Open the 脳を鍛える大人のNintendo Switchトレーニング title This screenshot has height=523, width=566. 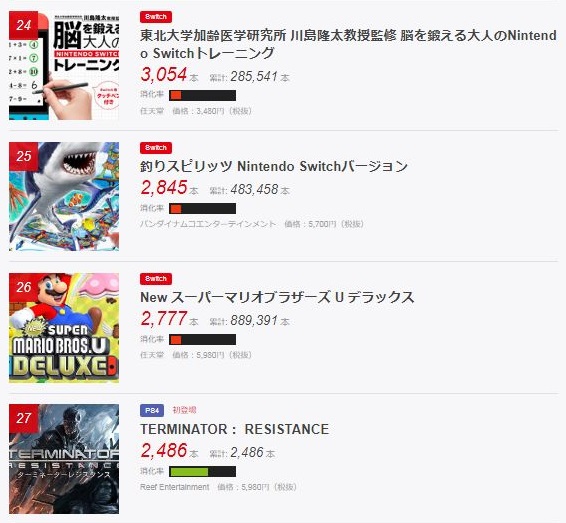click(348, 44)
